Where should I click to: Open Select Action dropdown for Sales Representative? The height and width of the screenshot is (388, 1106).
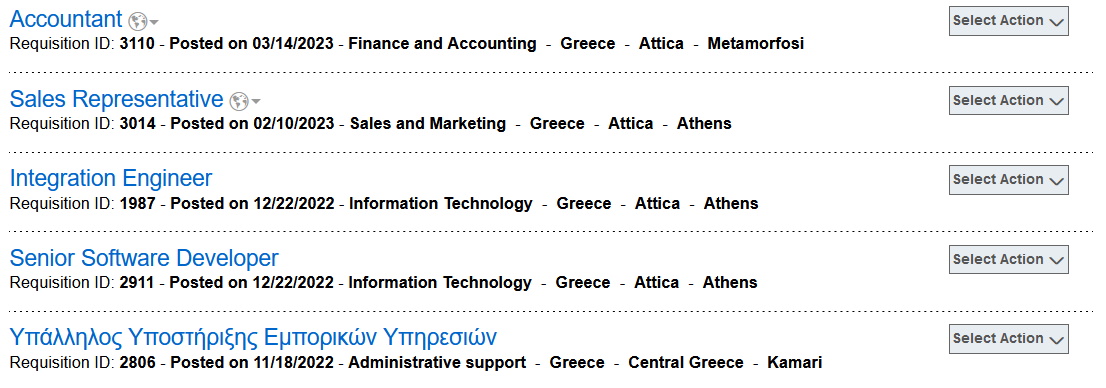1009,100
